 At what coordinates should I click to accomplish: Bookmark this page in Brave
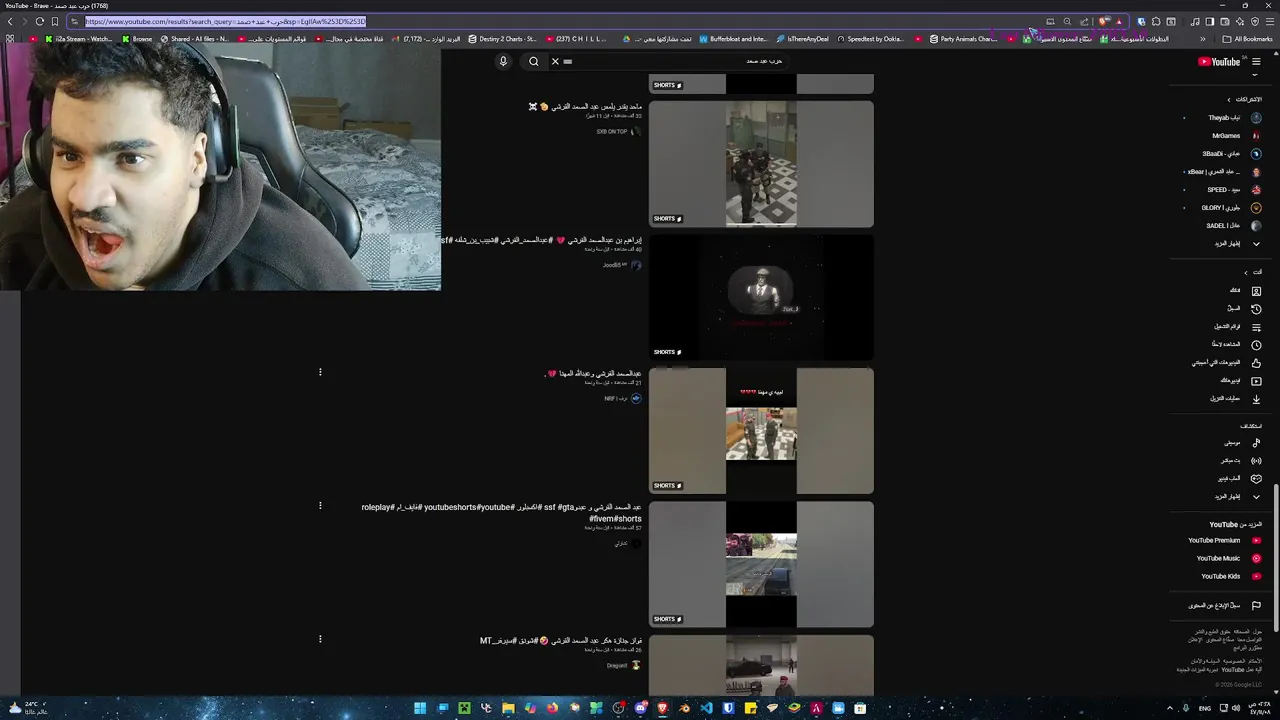[x=55, y=21]
